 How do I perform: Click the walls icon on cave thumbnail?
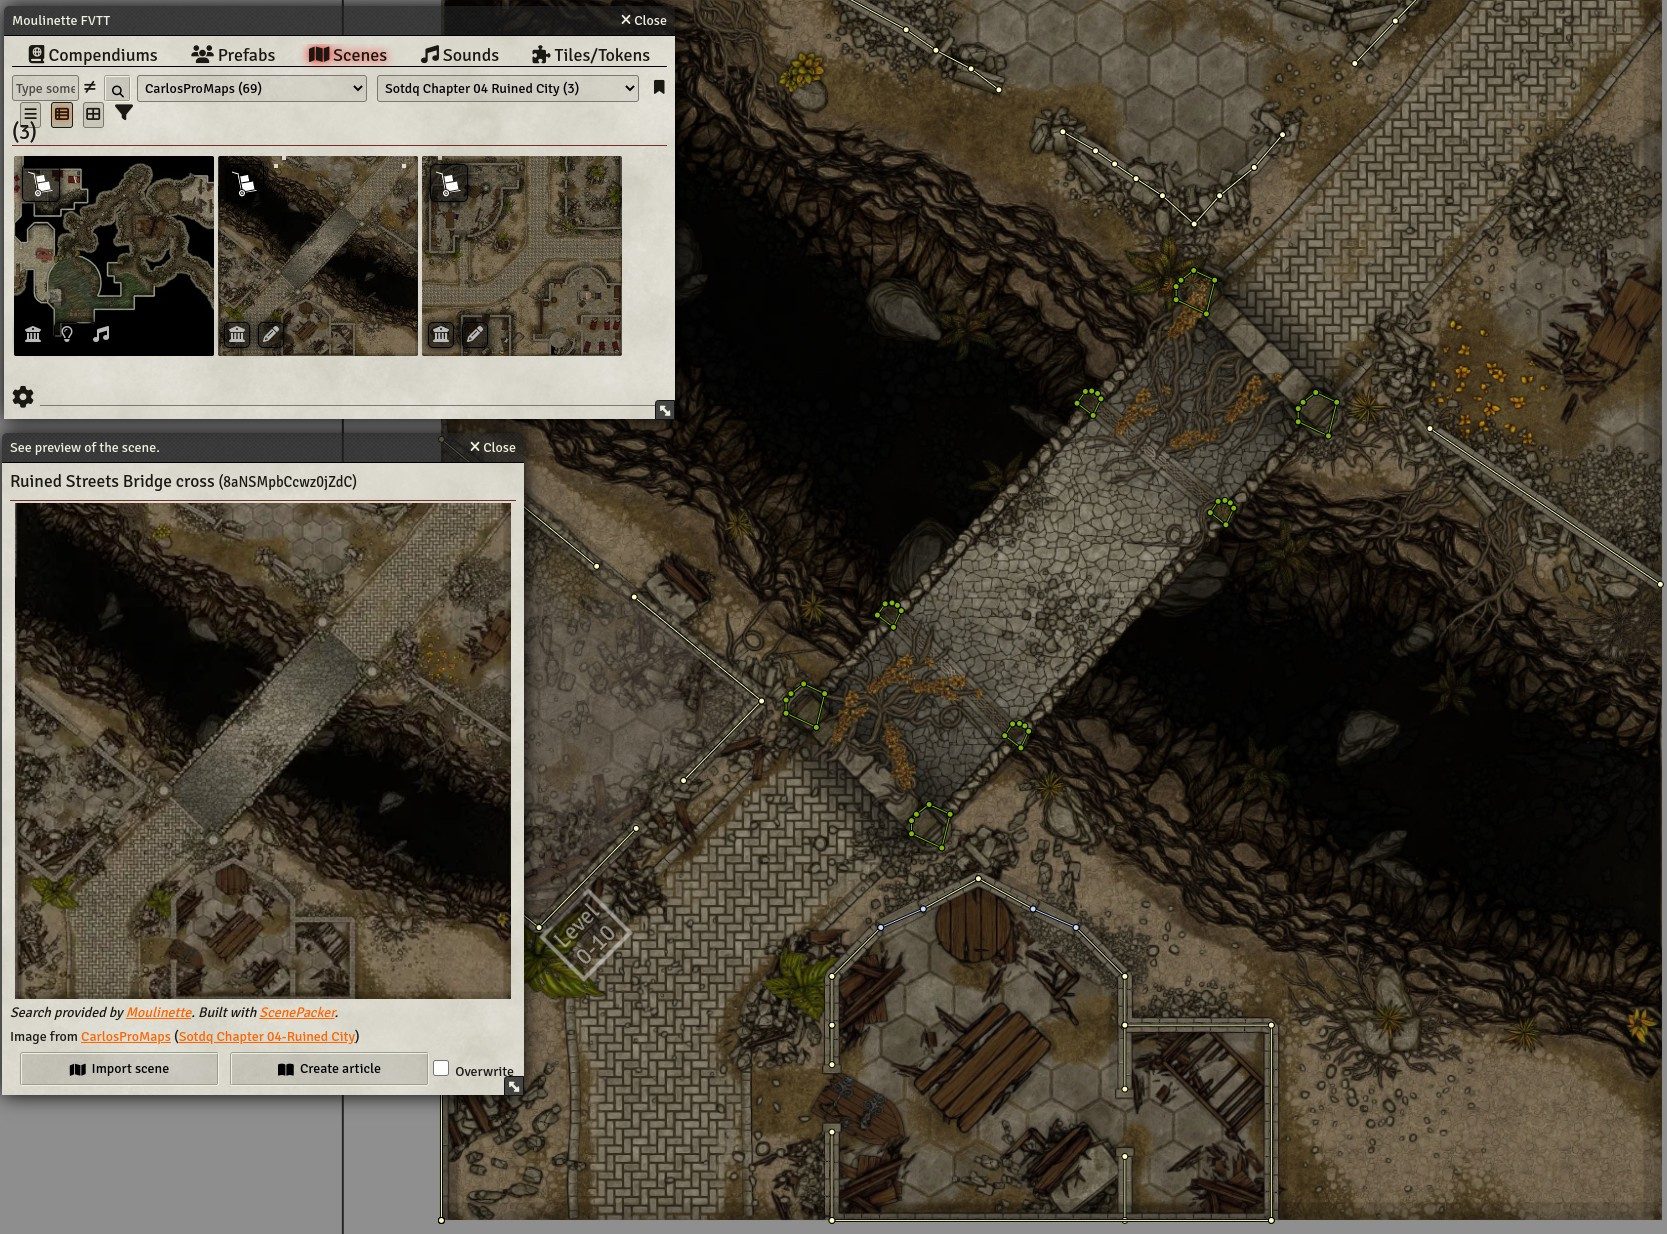click(33, 334)
